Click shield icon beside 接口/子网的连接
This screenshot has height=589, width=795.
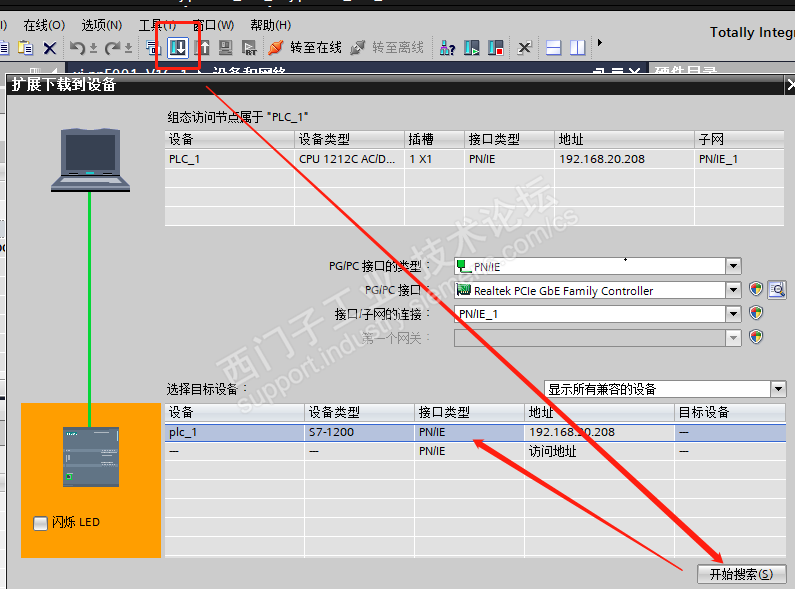point(756,313)
